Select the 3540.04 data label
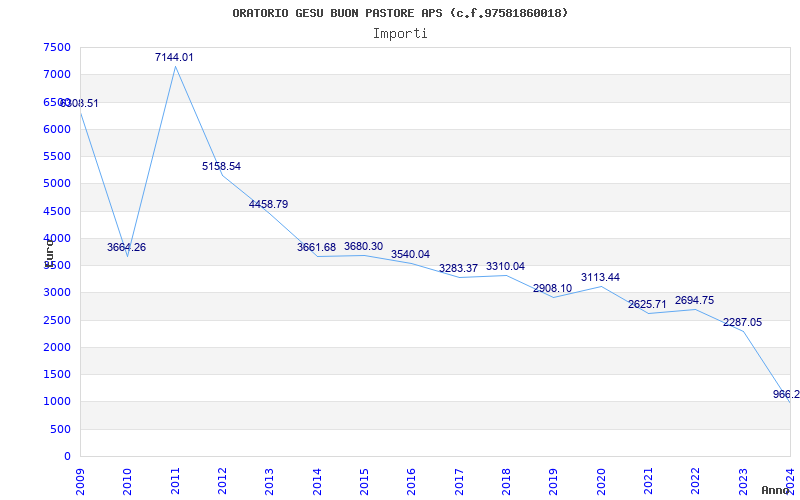Image resolution: width=800 pixels, height=500 pixels. [x=410, y=255]
